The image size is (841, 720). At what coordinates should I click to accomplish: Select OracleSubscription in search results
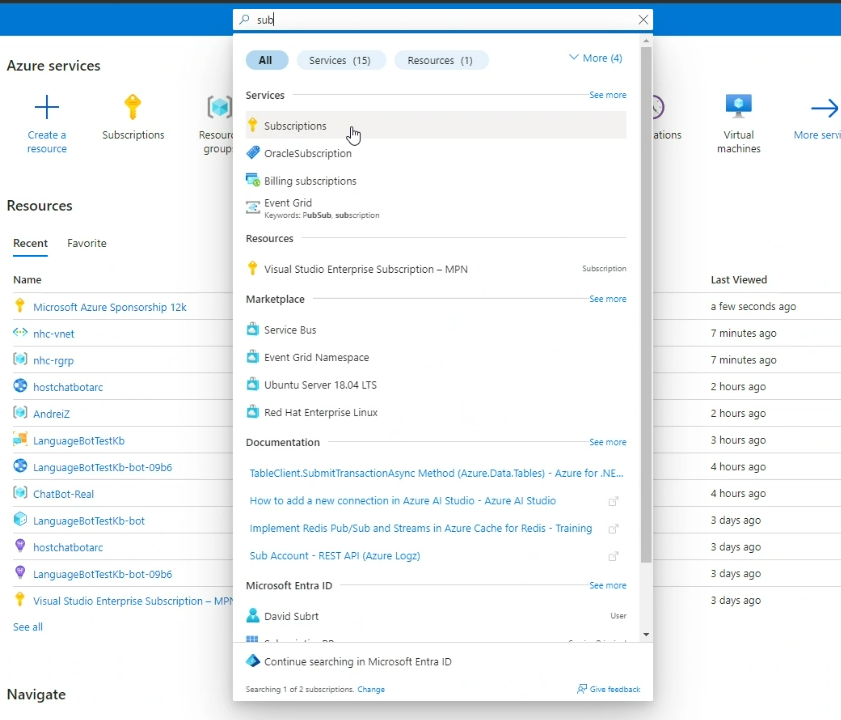[x=307, y=154]
